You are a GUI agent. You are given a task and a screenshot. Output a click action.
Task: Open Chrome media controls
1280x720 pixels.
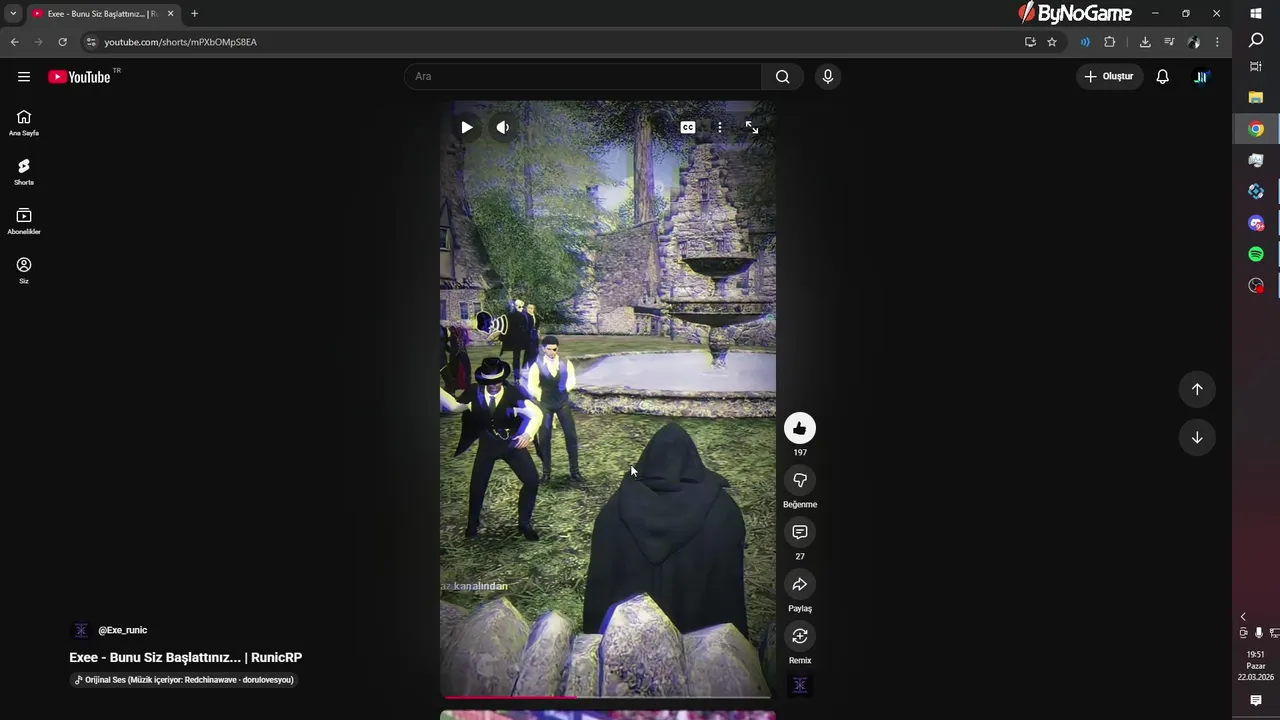(1169, 42)
